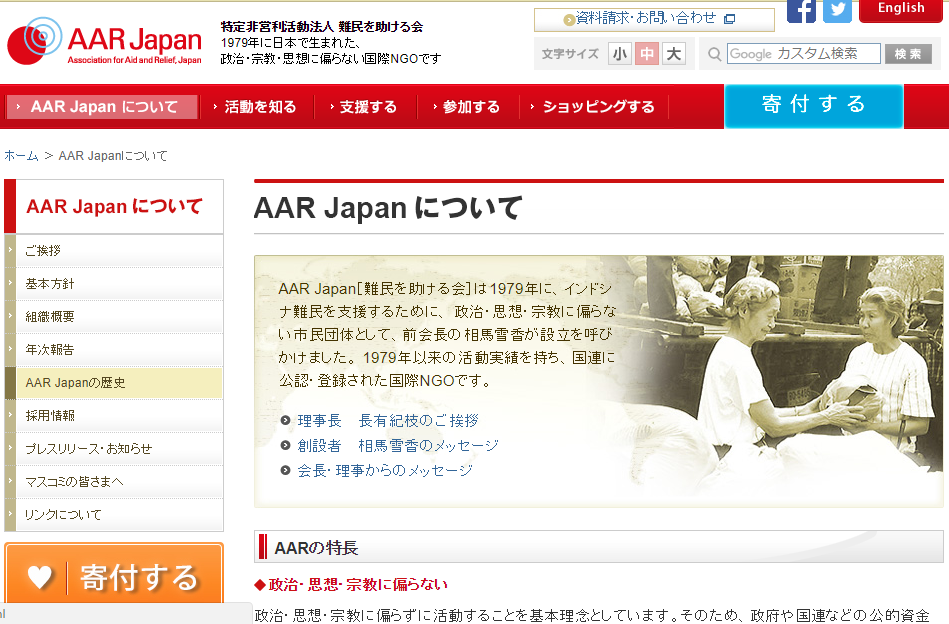949x624 pixels.
Task: Open 年次報告 in sidebar
Action: click(x=114, y=350)
